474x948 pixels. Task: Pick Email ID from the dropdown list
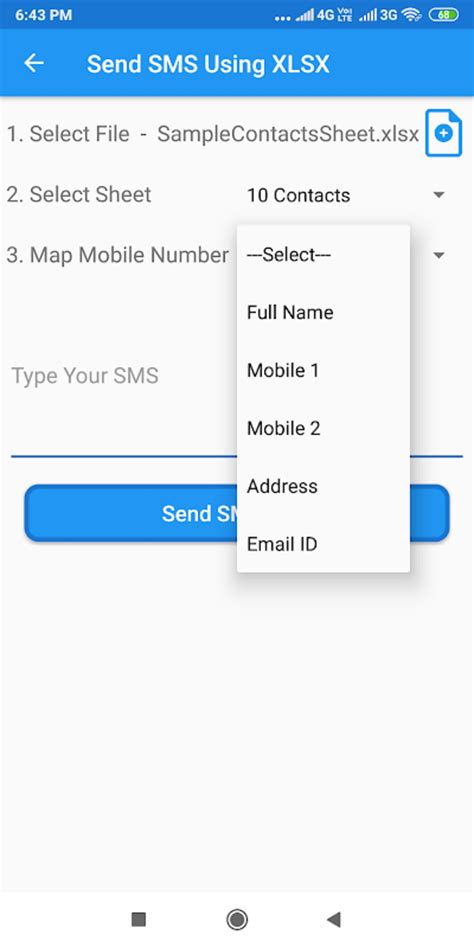tap(323, 544)
